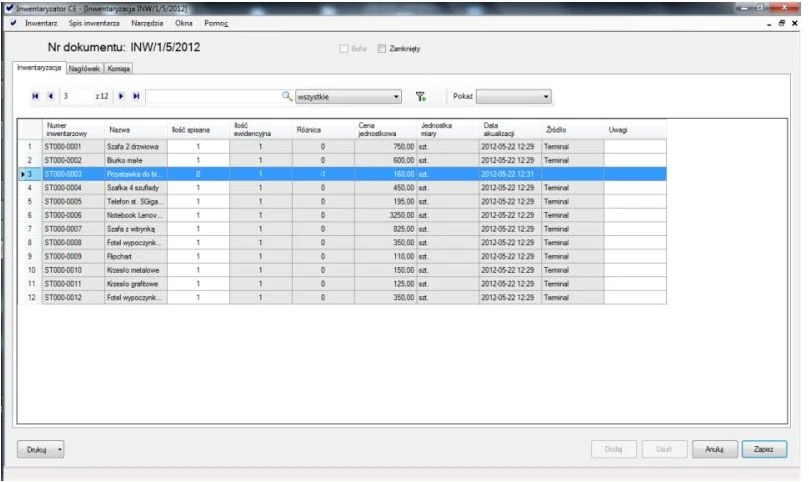Go to next record arrow
This screenshot has height=482, width=809.
121,96
